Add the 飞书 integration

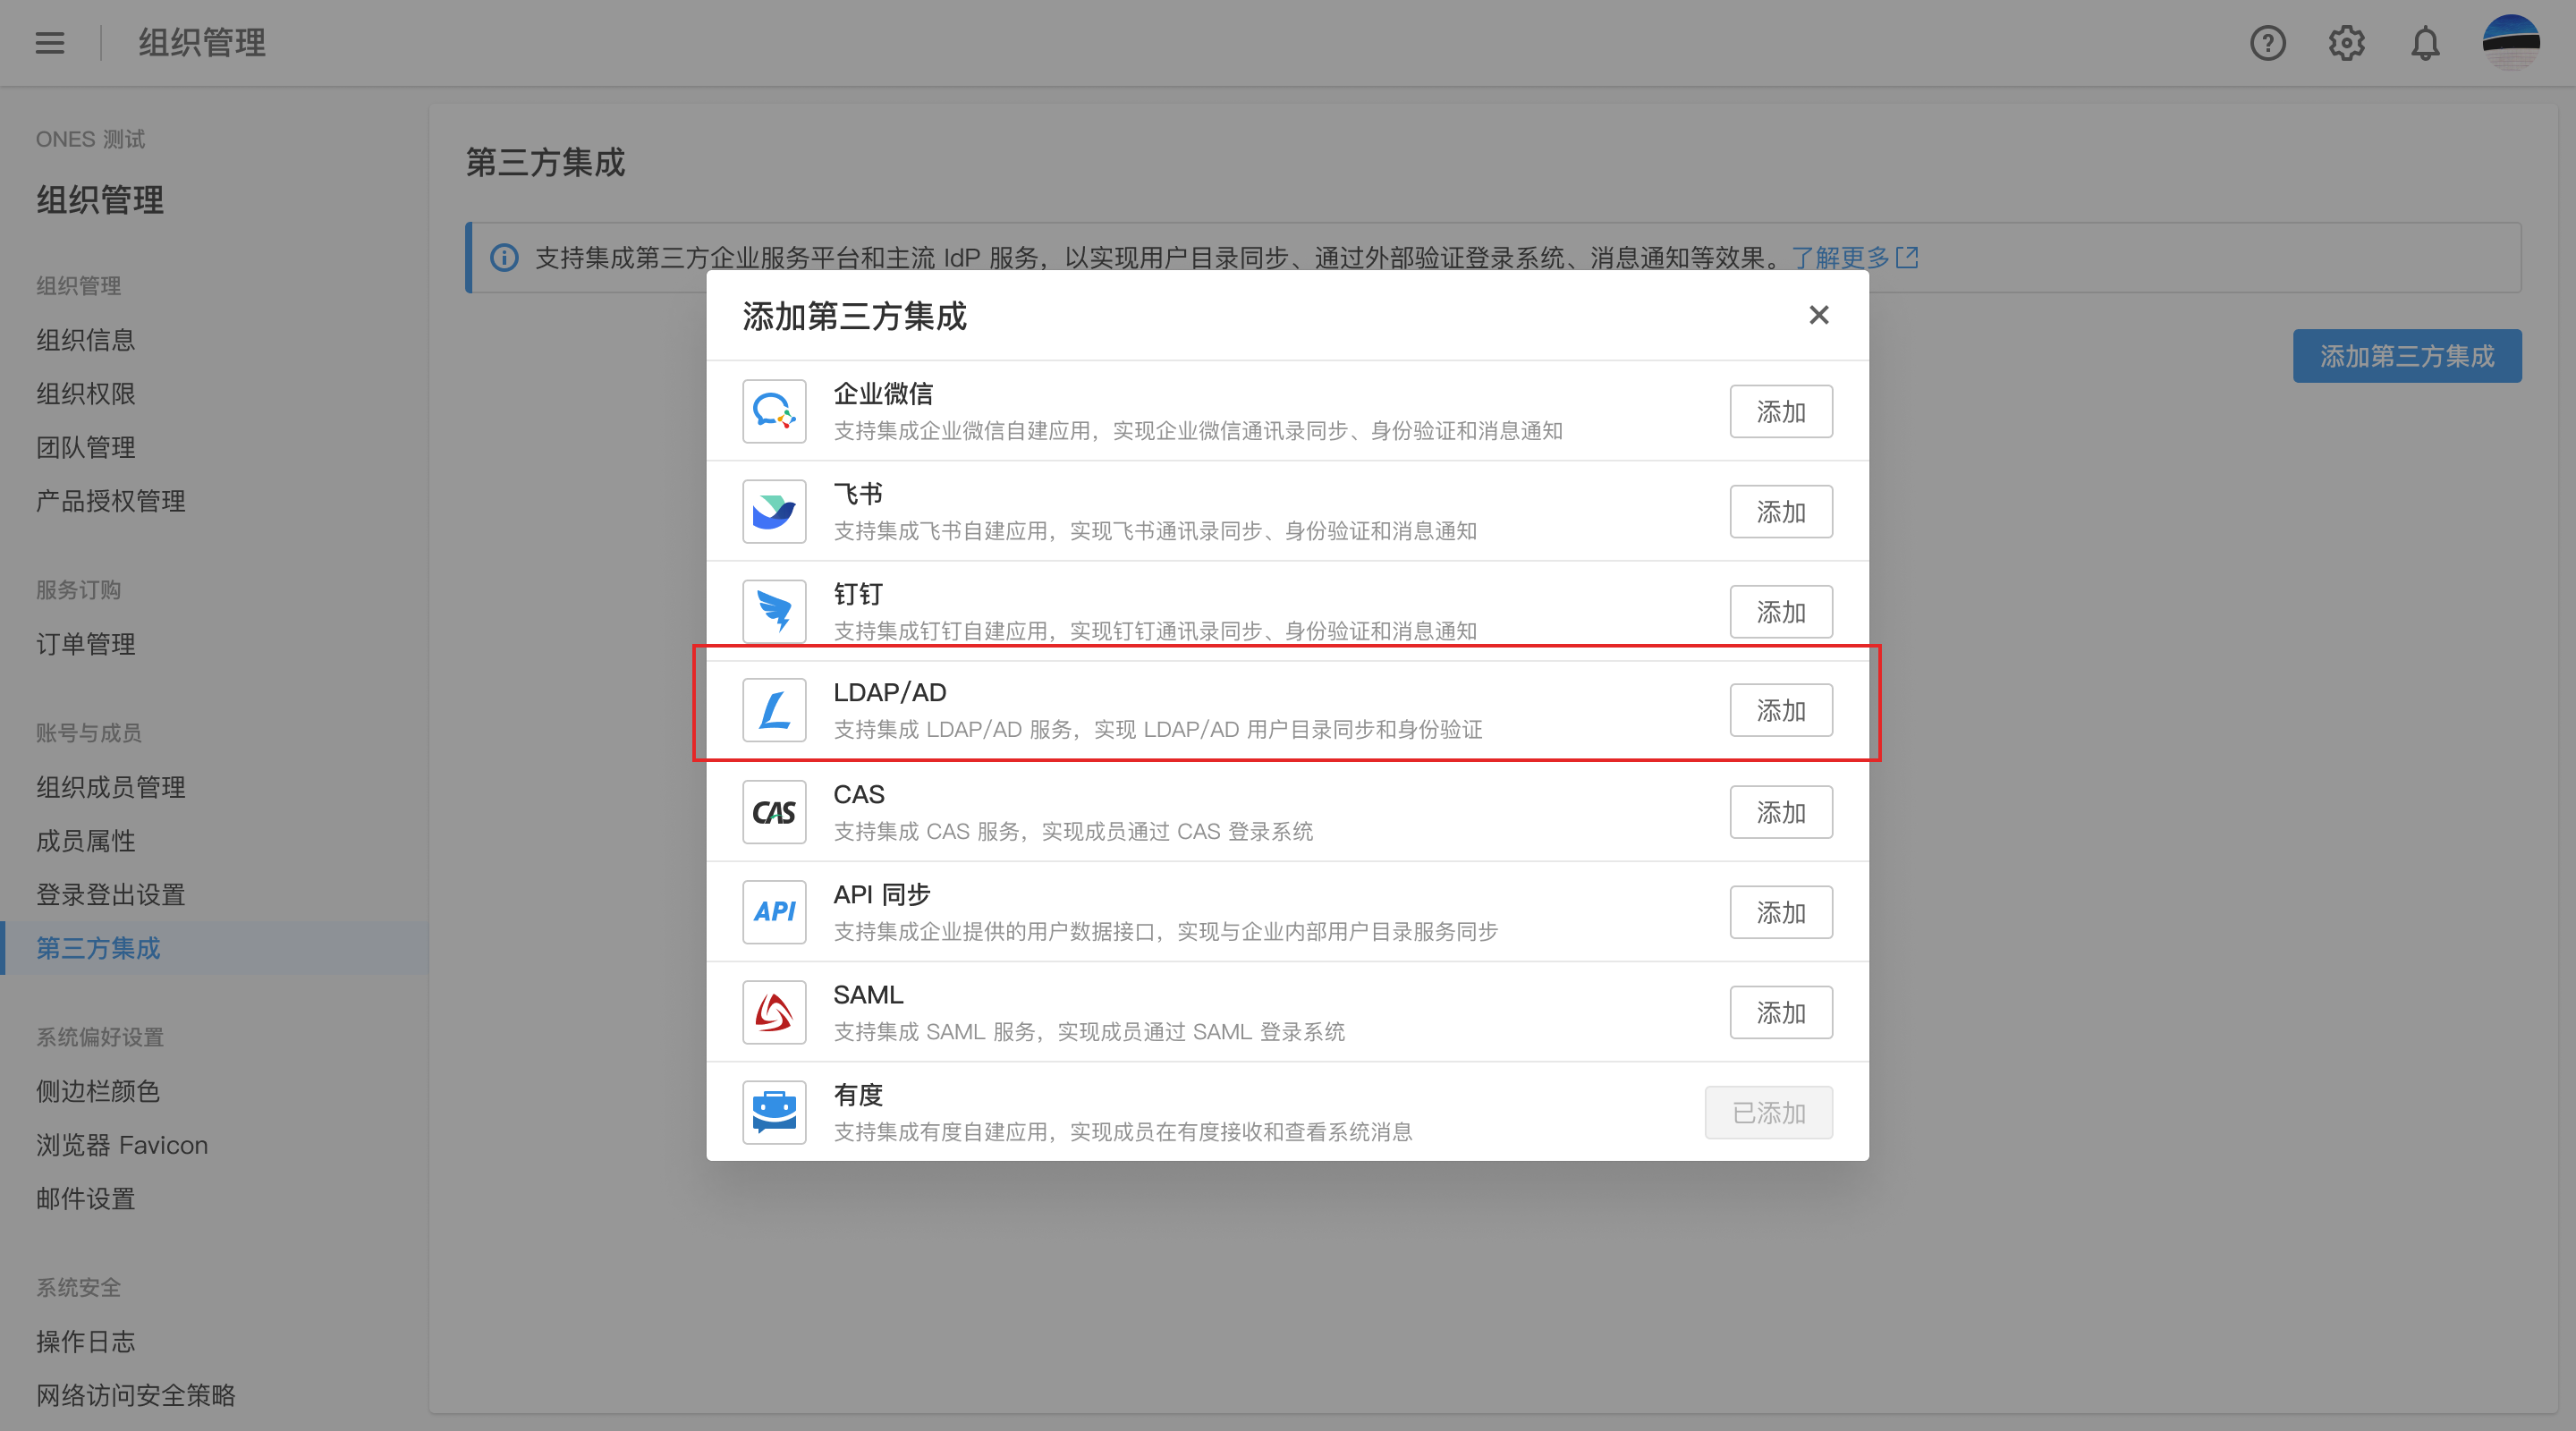tap(1781, 511)
